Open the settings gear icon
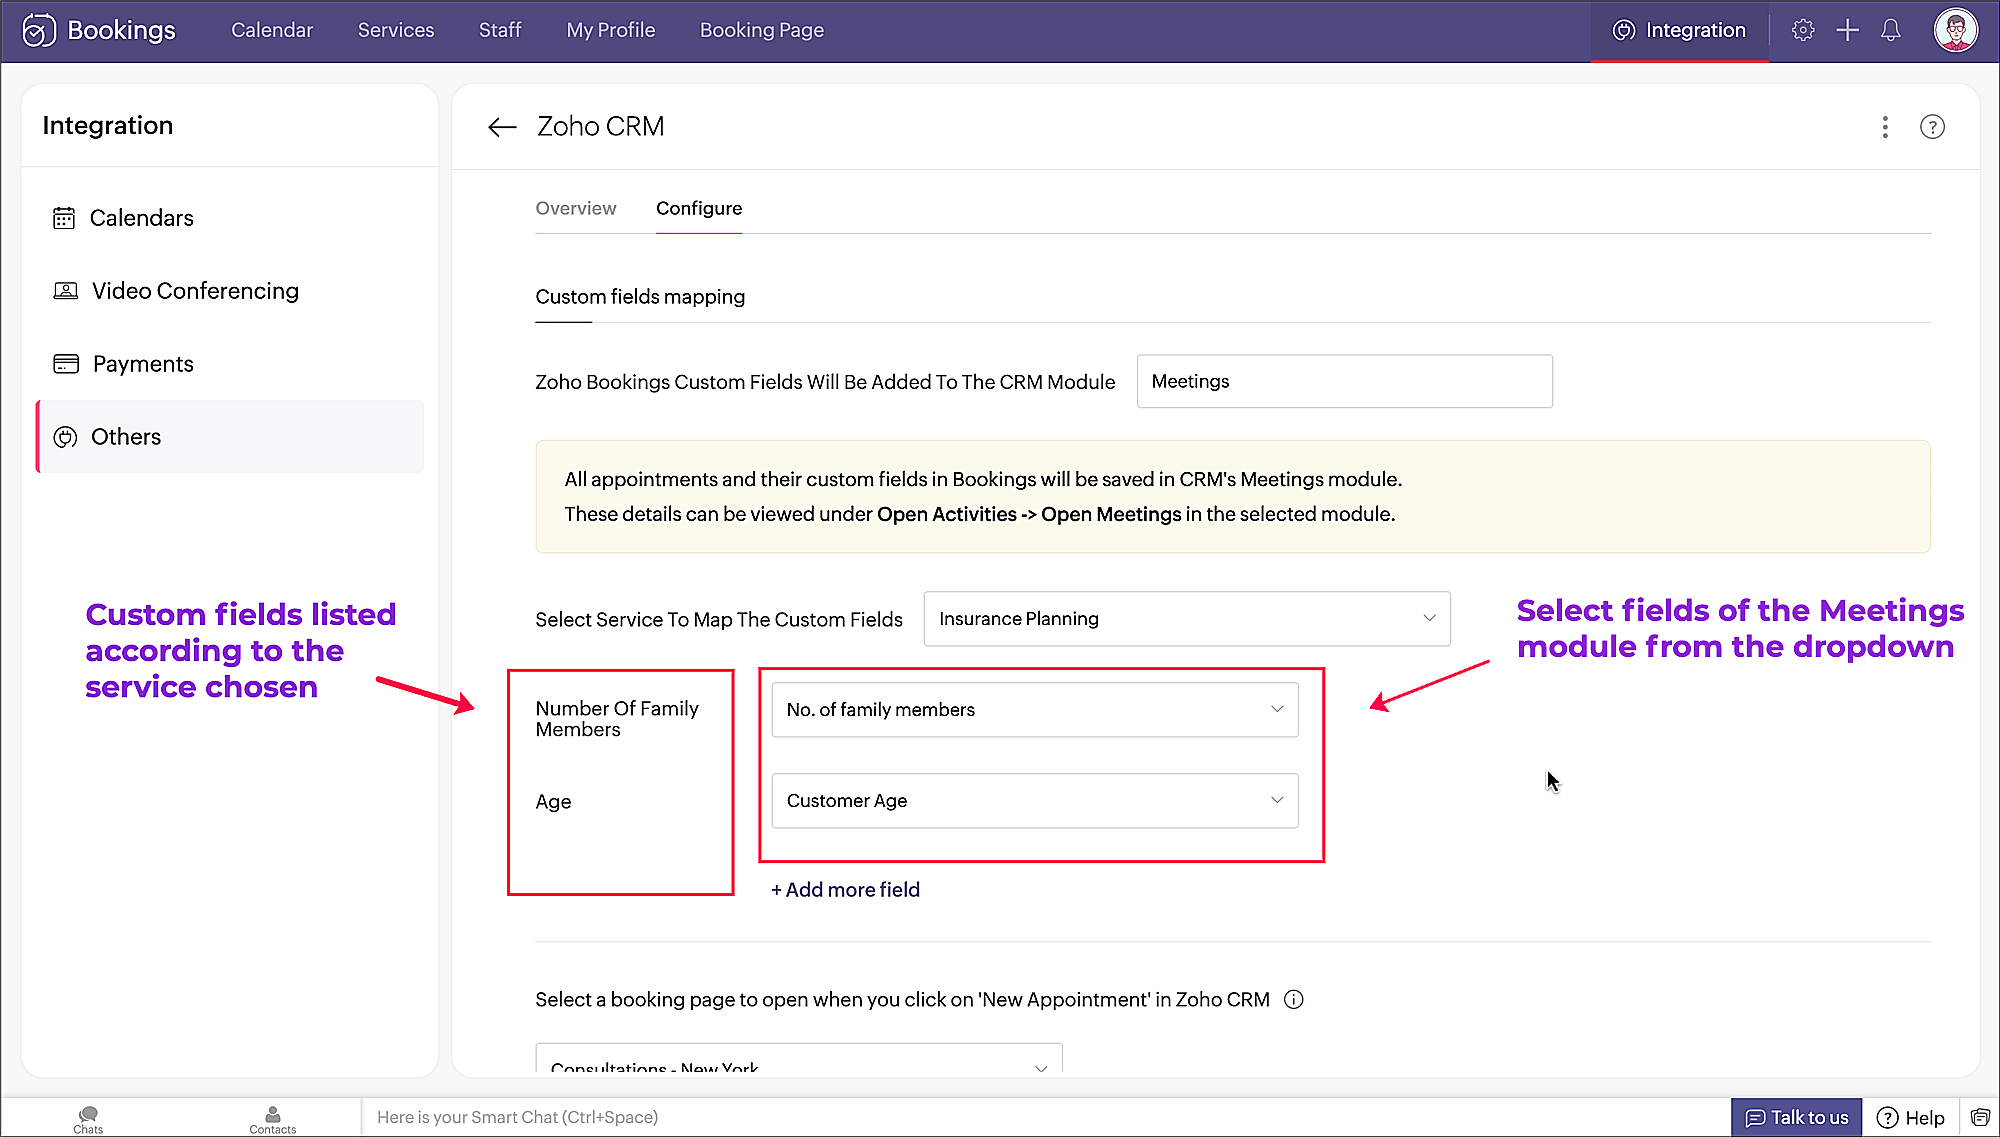 pyautogui.click(x=1802, y=30)
